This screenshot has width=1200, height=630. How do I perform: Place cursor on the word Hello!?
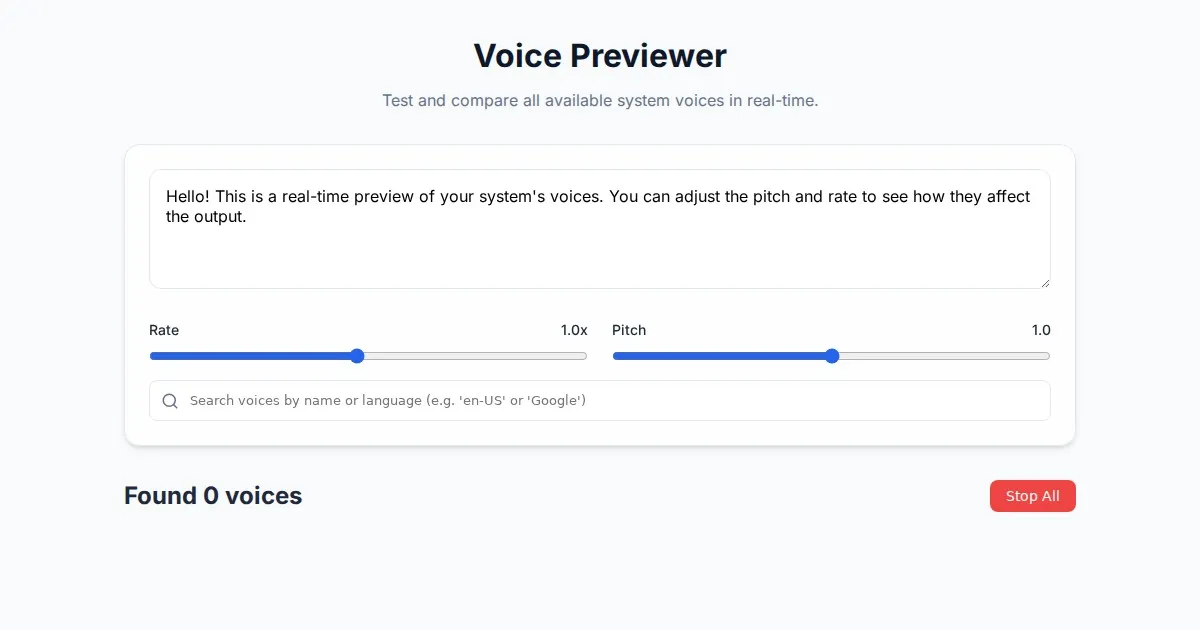click(x=187, y=197)
